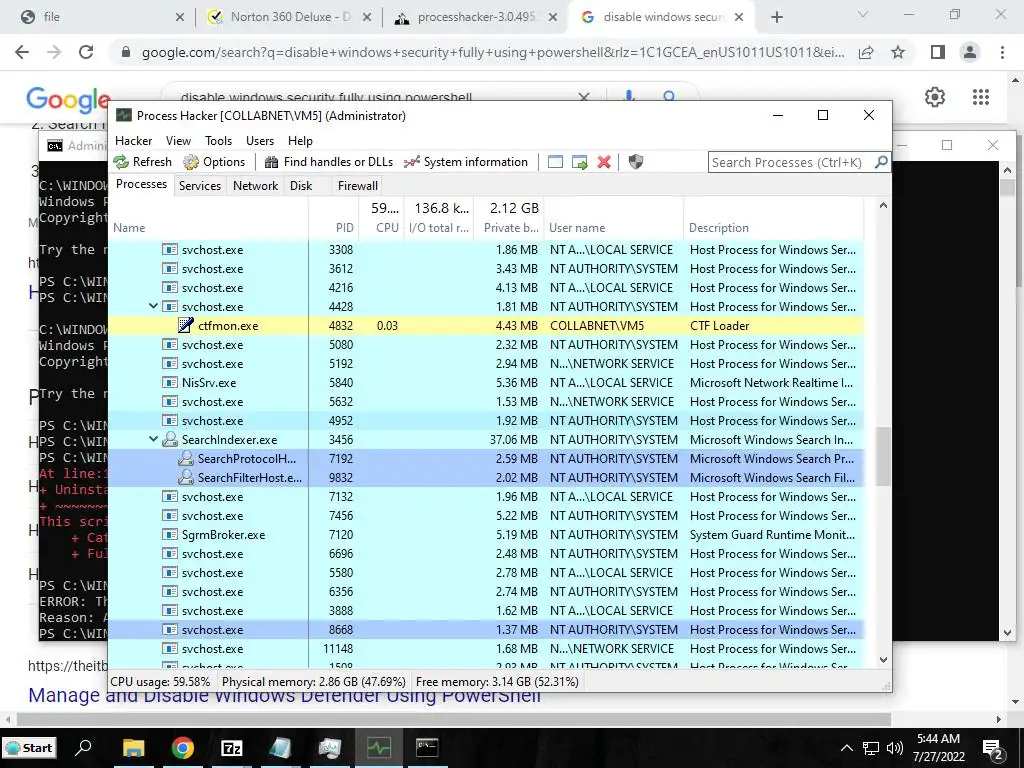Open the Chrome side panel icon
Viewport: 1024px width, 768px height.
pos(938,52)
